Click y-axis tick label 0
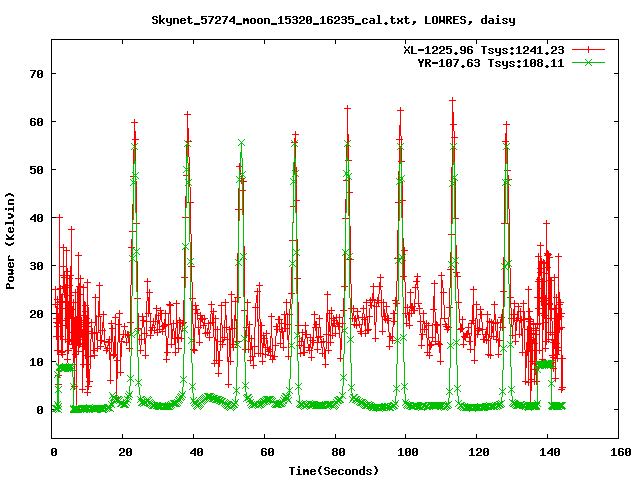 click(x=40, y=410)
